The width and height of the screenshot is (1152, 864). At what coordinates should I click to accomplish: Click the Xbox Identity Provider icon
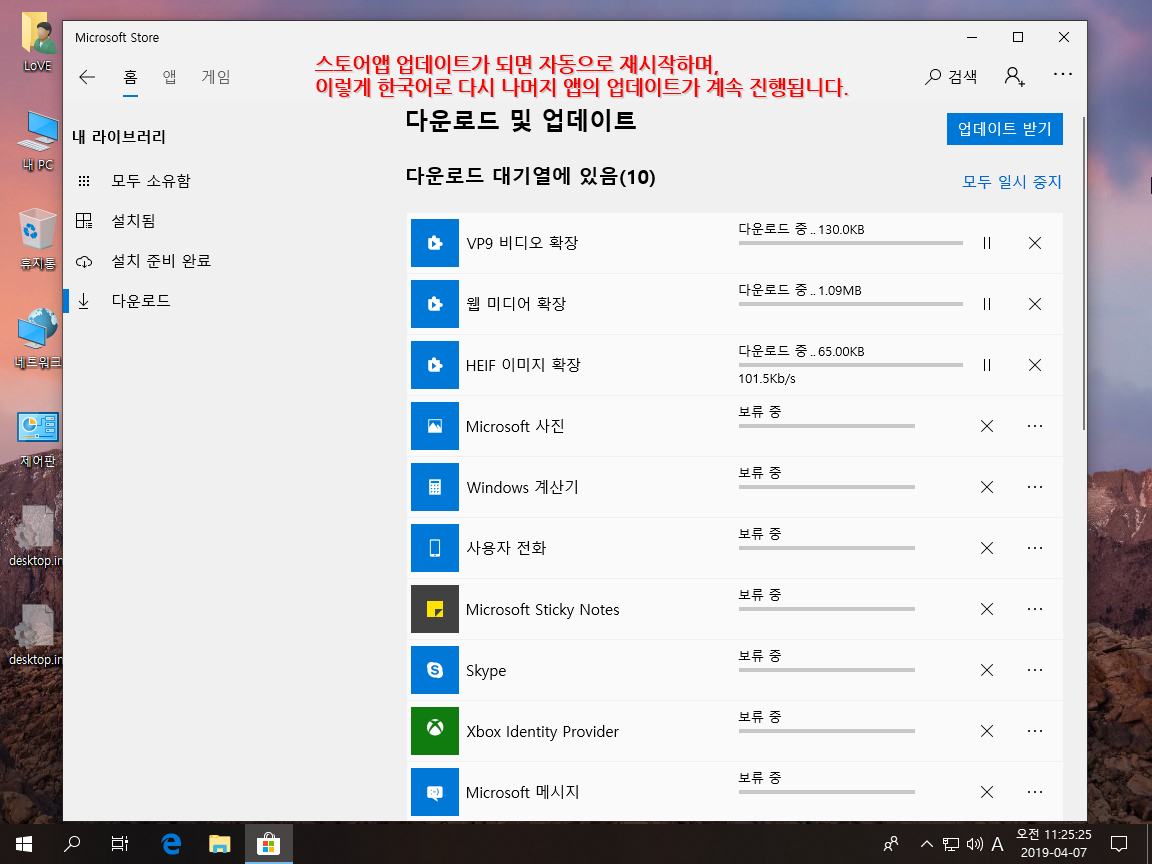pyautogui.click(x=435, y=730)
